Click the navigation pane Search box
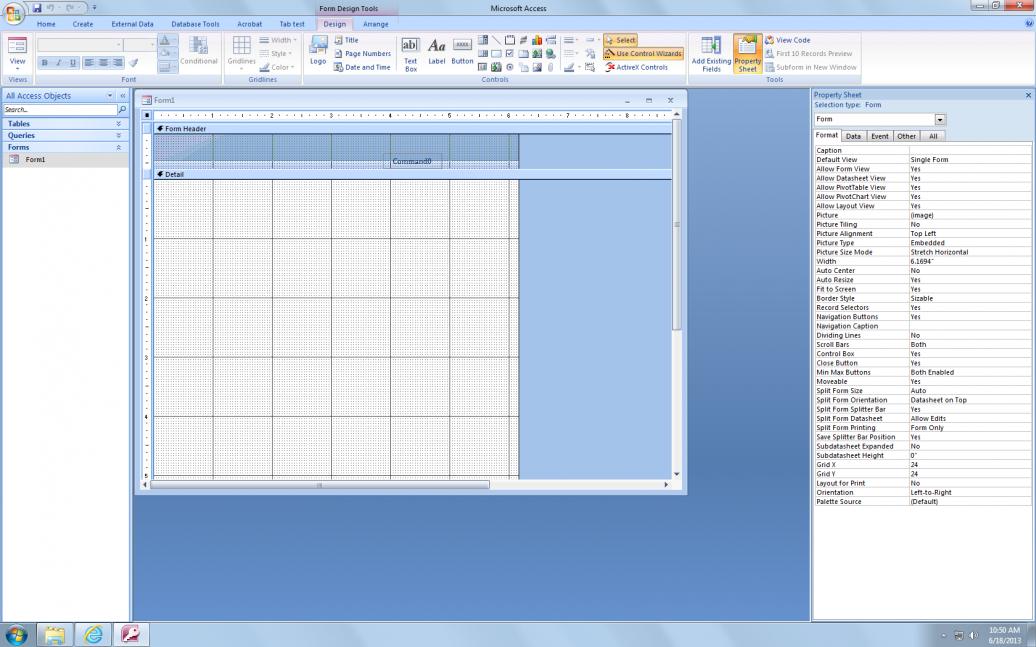 60,110
